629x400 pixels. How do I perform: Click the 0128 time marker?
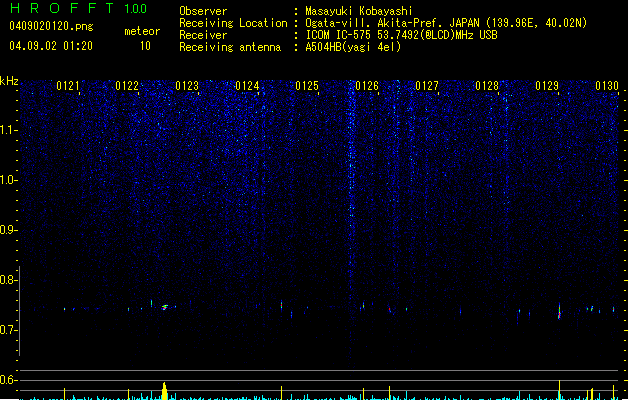pyautogui.click(x=487, y=86)
